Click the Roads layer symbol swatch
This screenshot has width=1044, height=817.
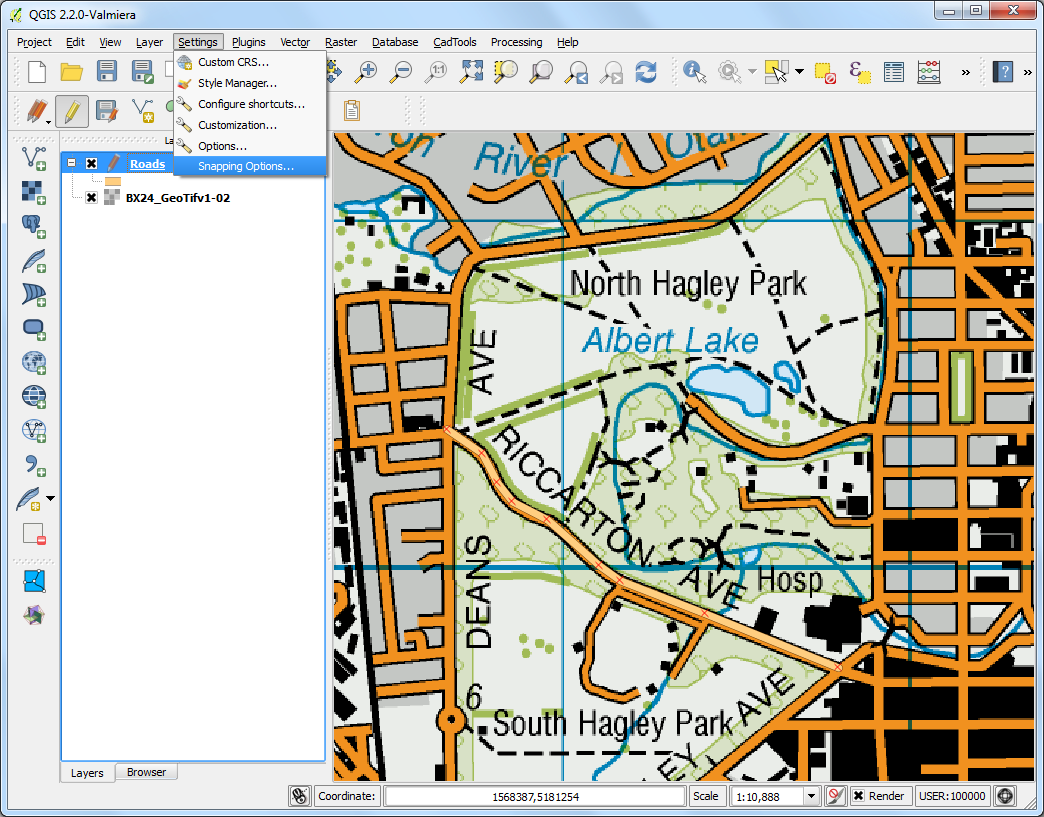(x=113, y=181)
